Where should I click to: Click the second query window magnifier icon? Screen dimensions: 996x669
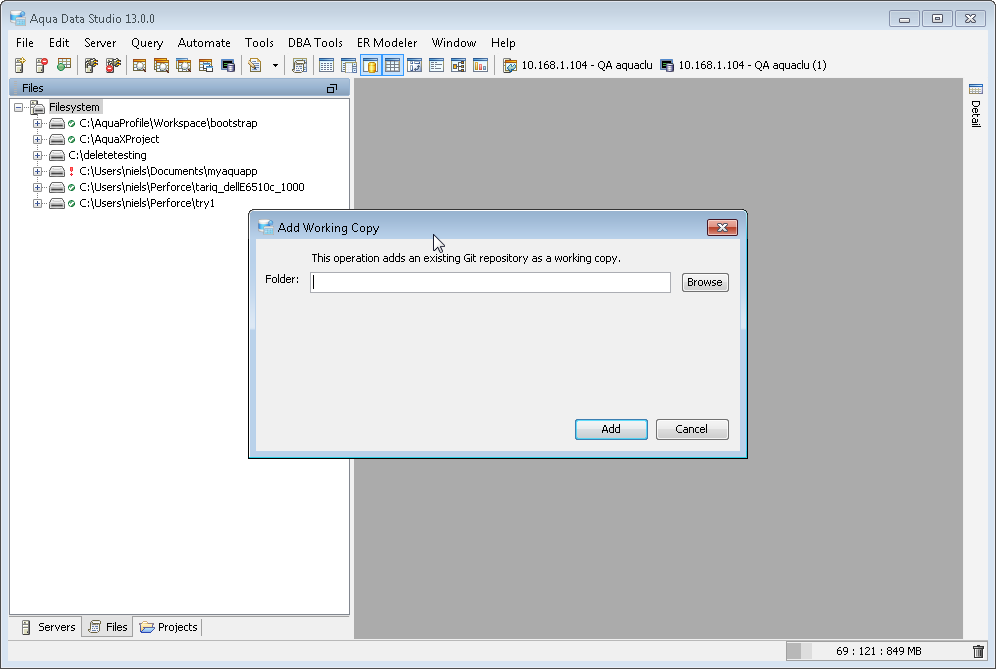(161, 65)
